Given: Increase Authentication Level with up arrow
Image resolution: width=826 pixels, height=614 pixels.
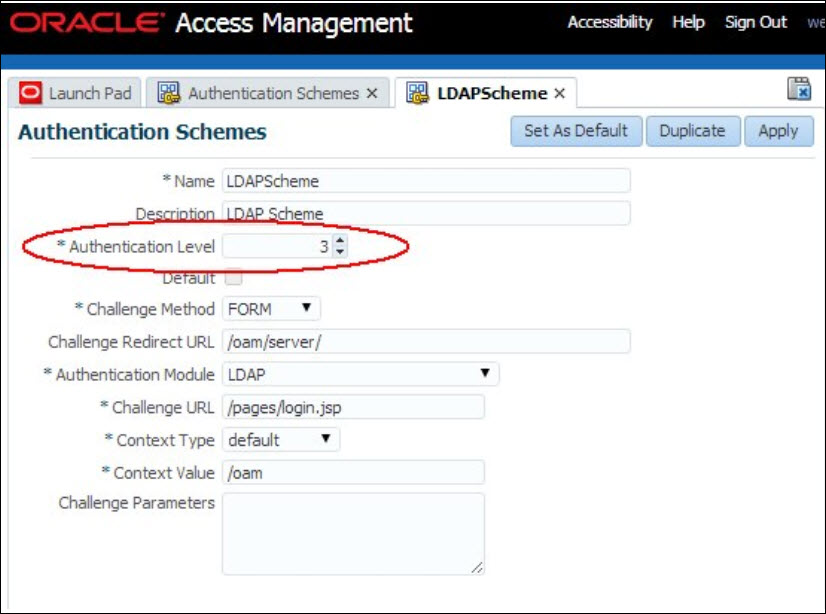Looking at the screenshot, I should [340, 241].
